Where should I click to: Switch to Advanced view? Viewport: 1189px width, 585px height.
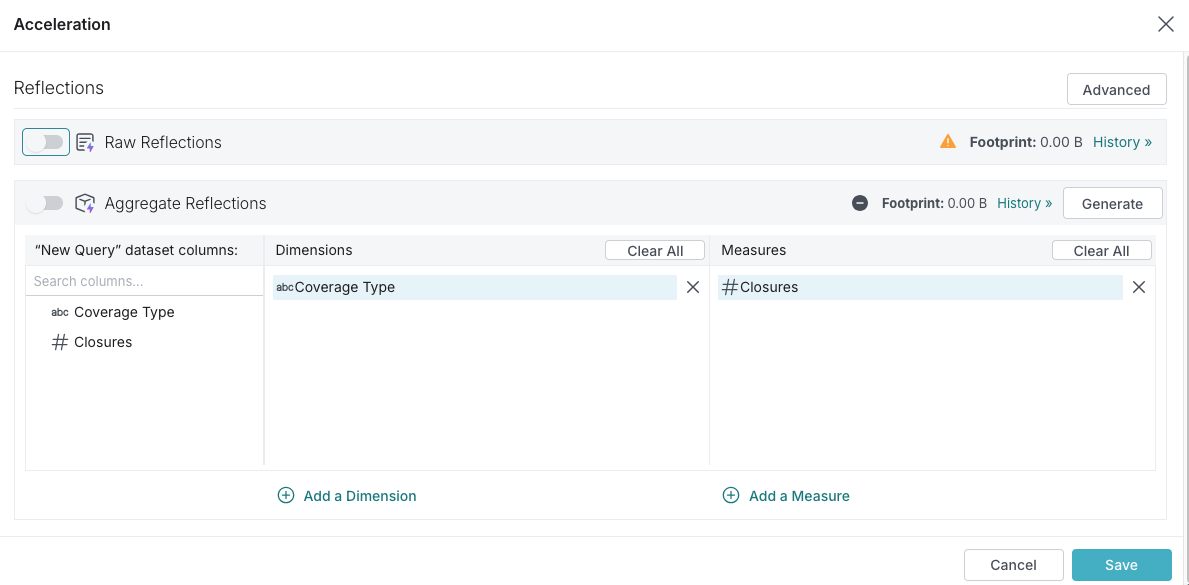pyautogui.click(x=1116, y=89)
